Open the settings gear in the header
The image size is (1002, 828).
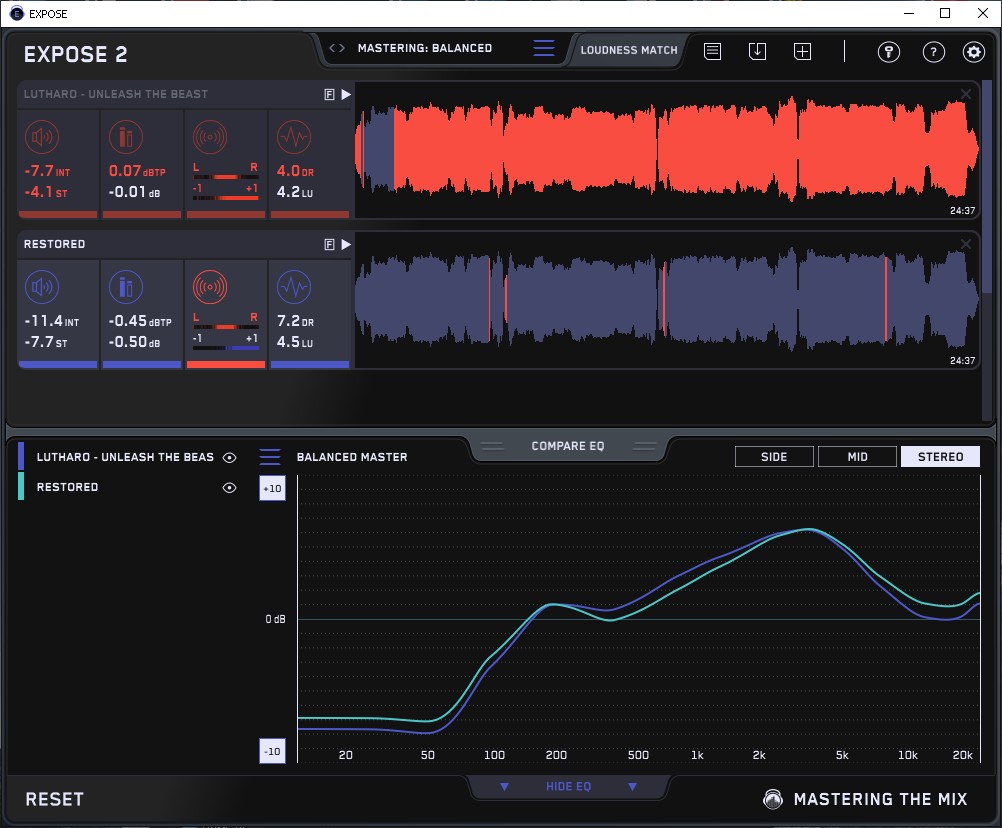click(x=973, y=52)
